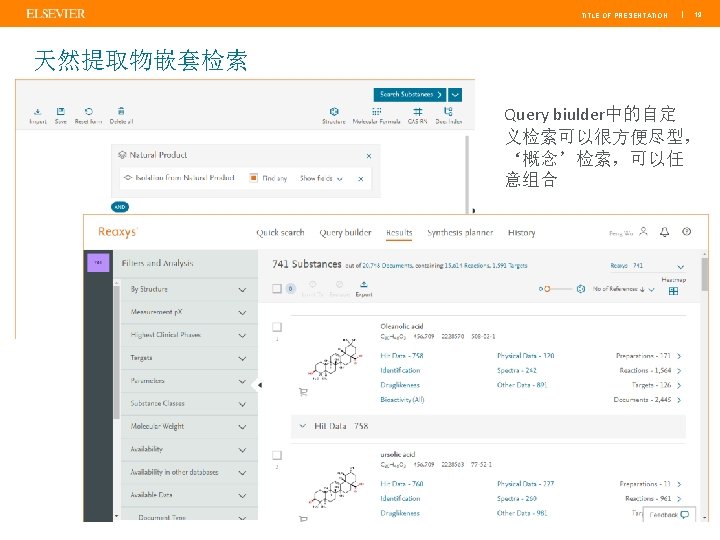720x540 pixels.
Task: Open dropdown arrow beside Search Substances
Action: point(455,95)
